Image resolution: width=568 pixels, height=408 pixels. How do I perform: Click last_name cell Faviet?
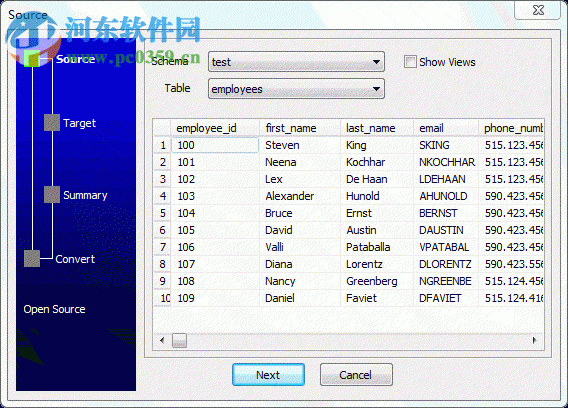point(377,298)
